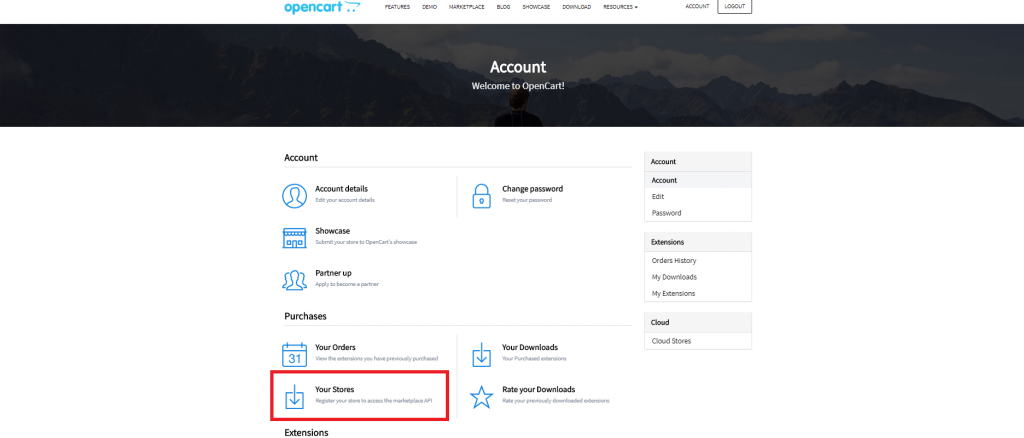This screenshot has width=1024, height=438.
Task: Click 'Submit your store to OpenCart's showcase' text
Action: coord(366,242)
